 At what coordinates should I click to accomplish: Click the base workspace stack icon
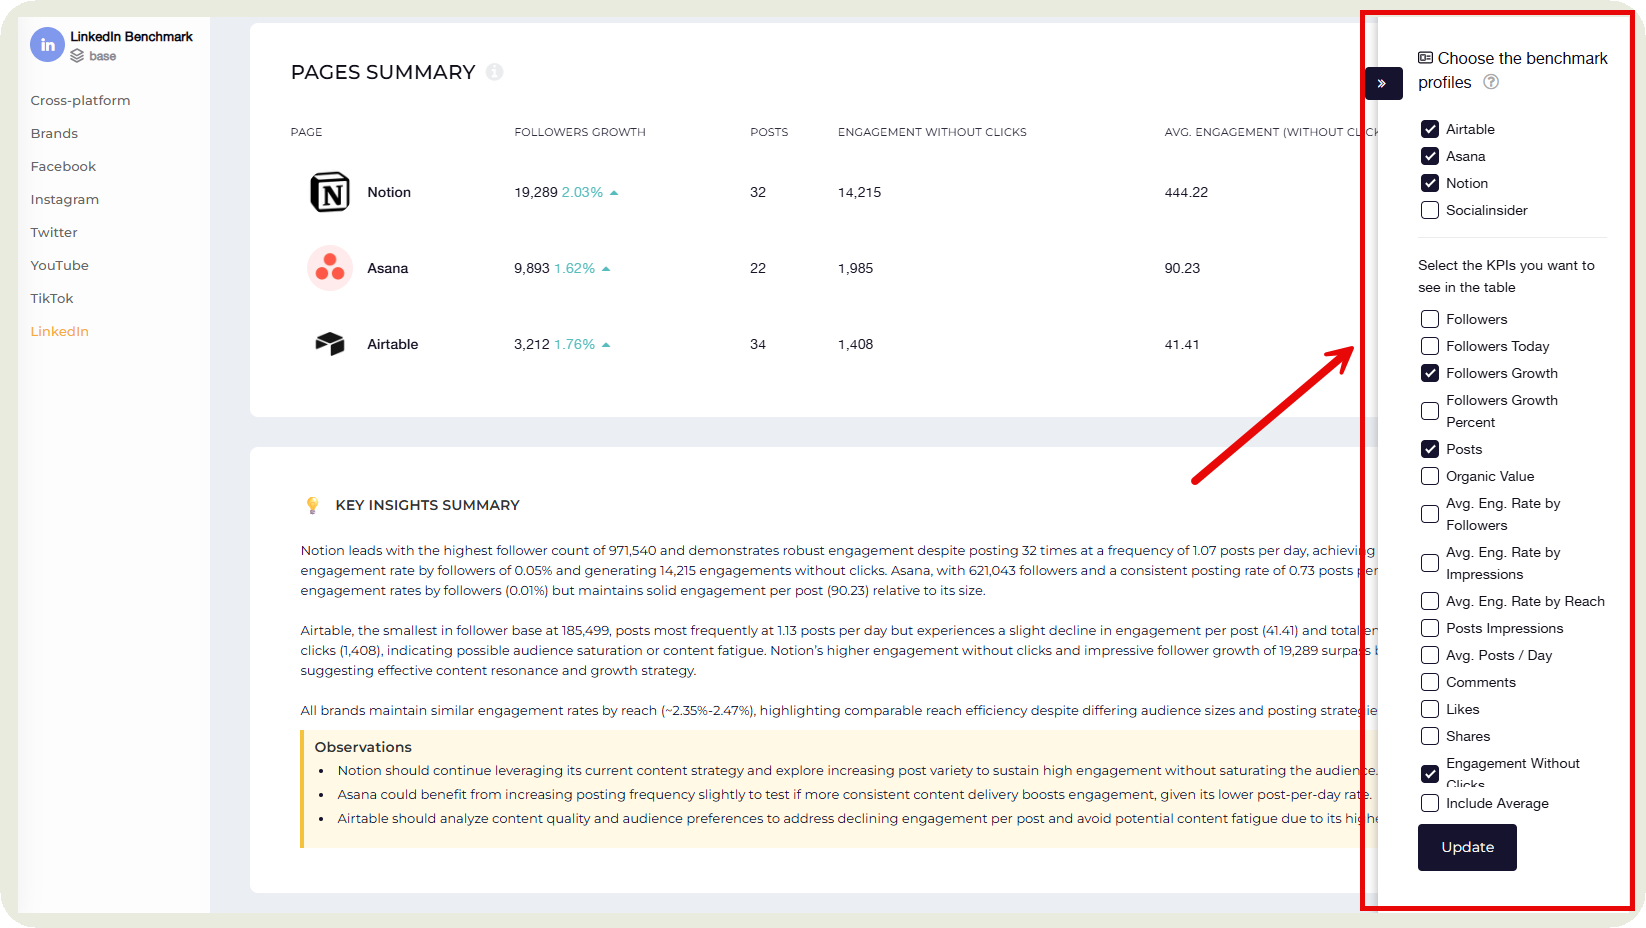pyautogui.click(x=77, y=56)
